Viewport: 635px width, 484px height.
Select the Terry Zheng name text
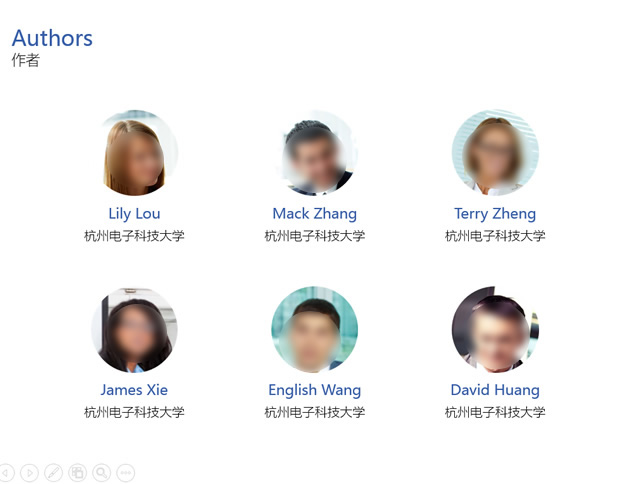click(x=495, y=214)
